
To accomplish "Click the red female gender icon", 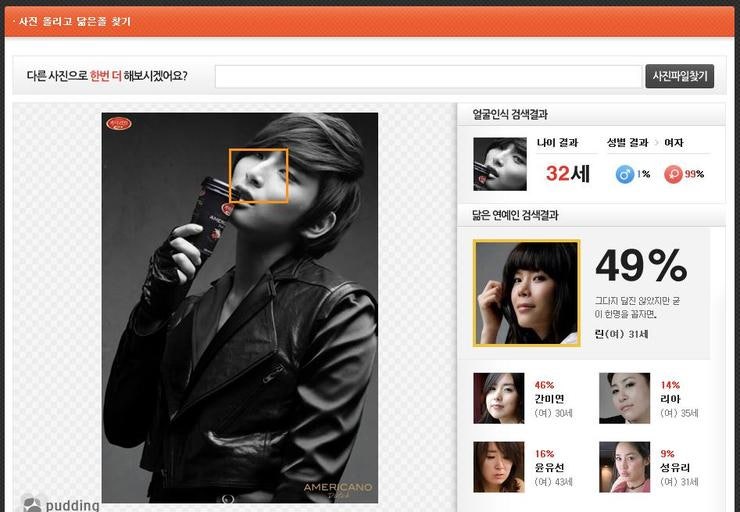I will pyautogui.click(x=674, y=174).
